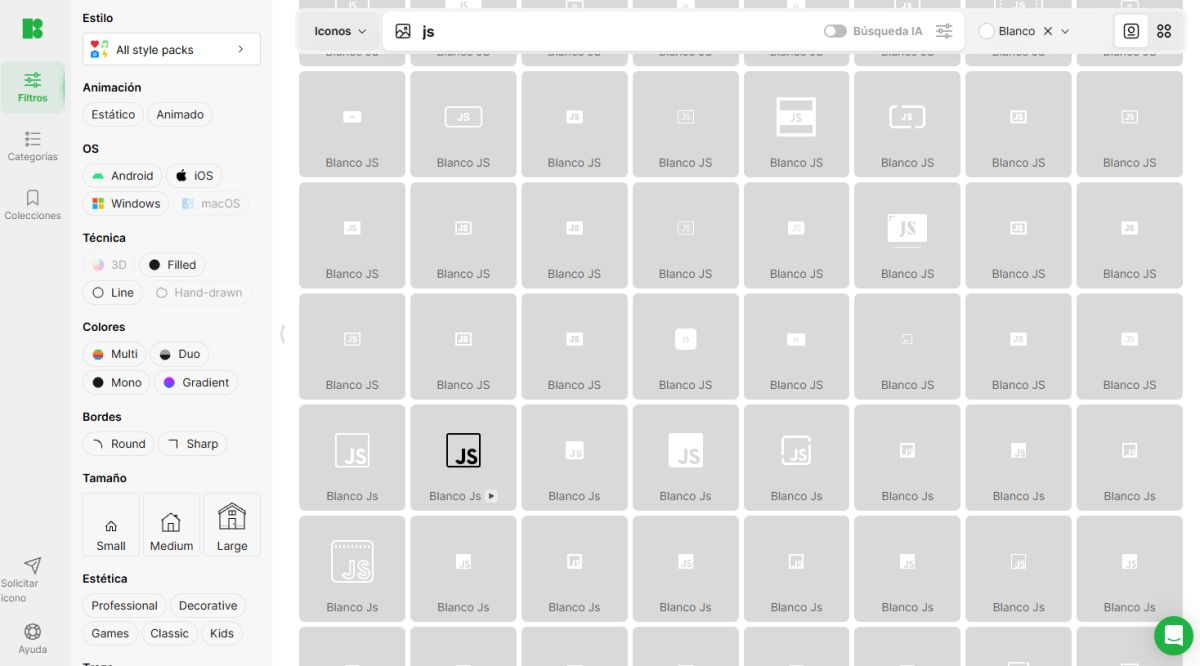Expand the Iconos type dropdown
The image size is (1200, 666).
click(340, 31)
